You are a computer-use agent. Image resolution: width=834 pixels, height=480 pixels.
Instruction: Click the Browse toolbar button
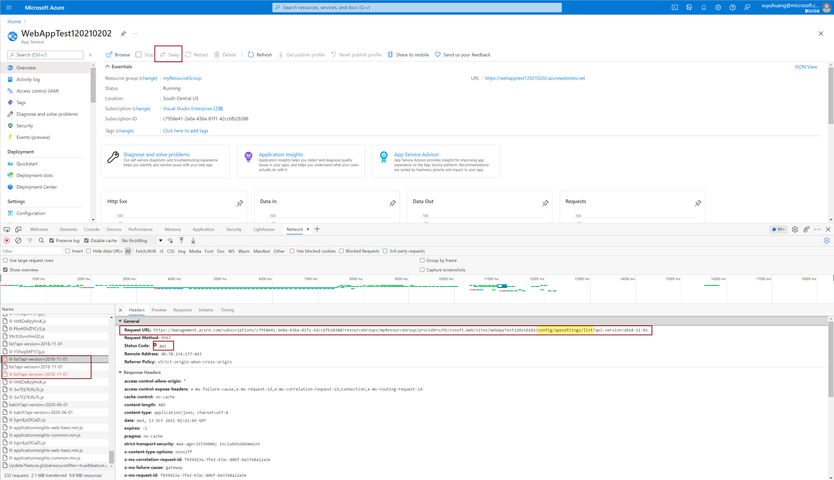pos(118,55)
